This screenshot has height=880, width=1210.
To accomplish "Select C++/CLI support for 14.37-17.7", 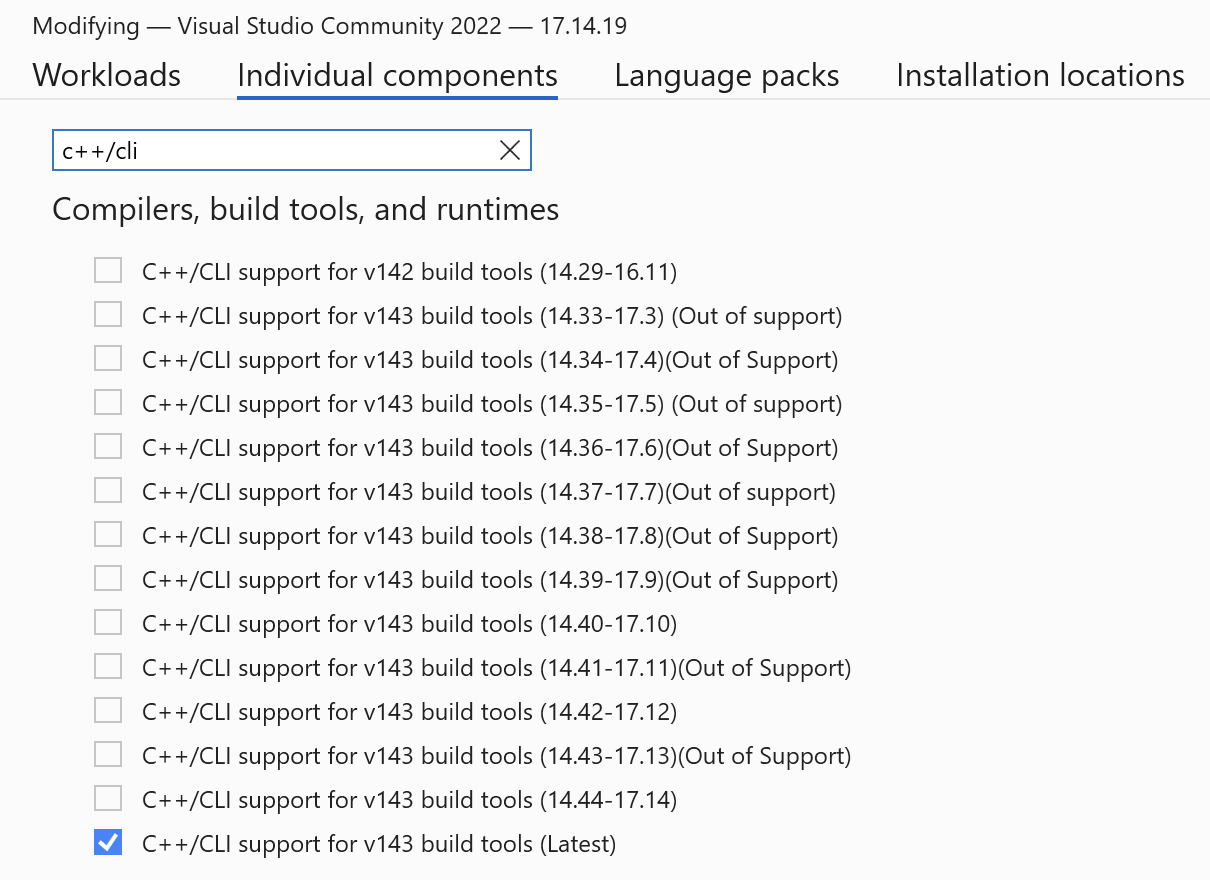I will (108, 489).
